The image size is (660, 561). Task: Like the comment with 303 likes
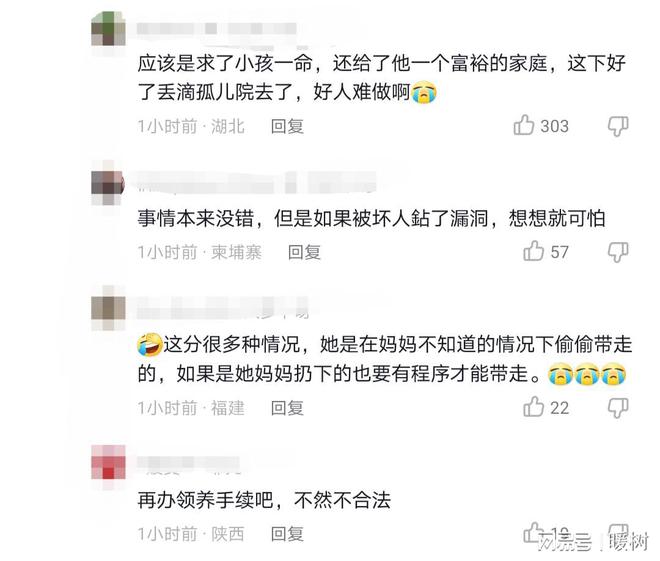click(x=524, y=125)
